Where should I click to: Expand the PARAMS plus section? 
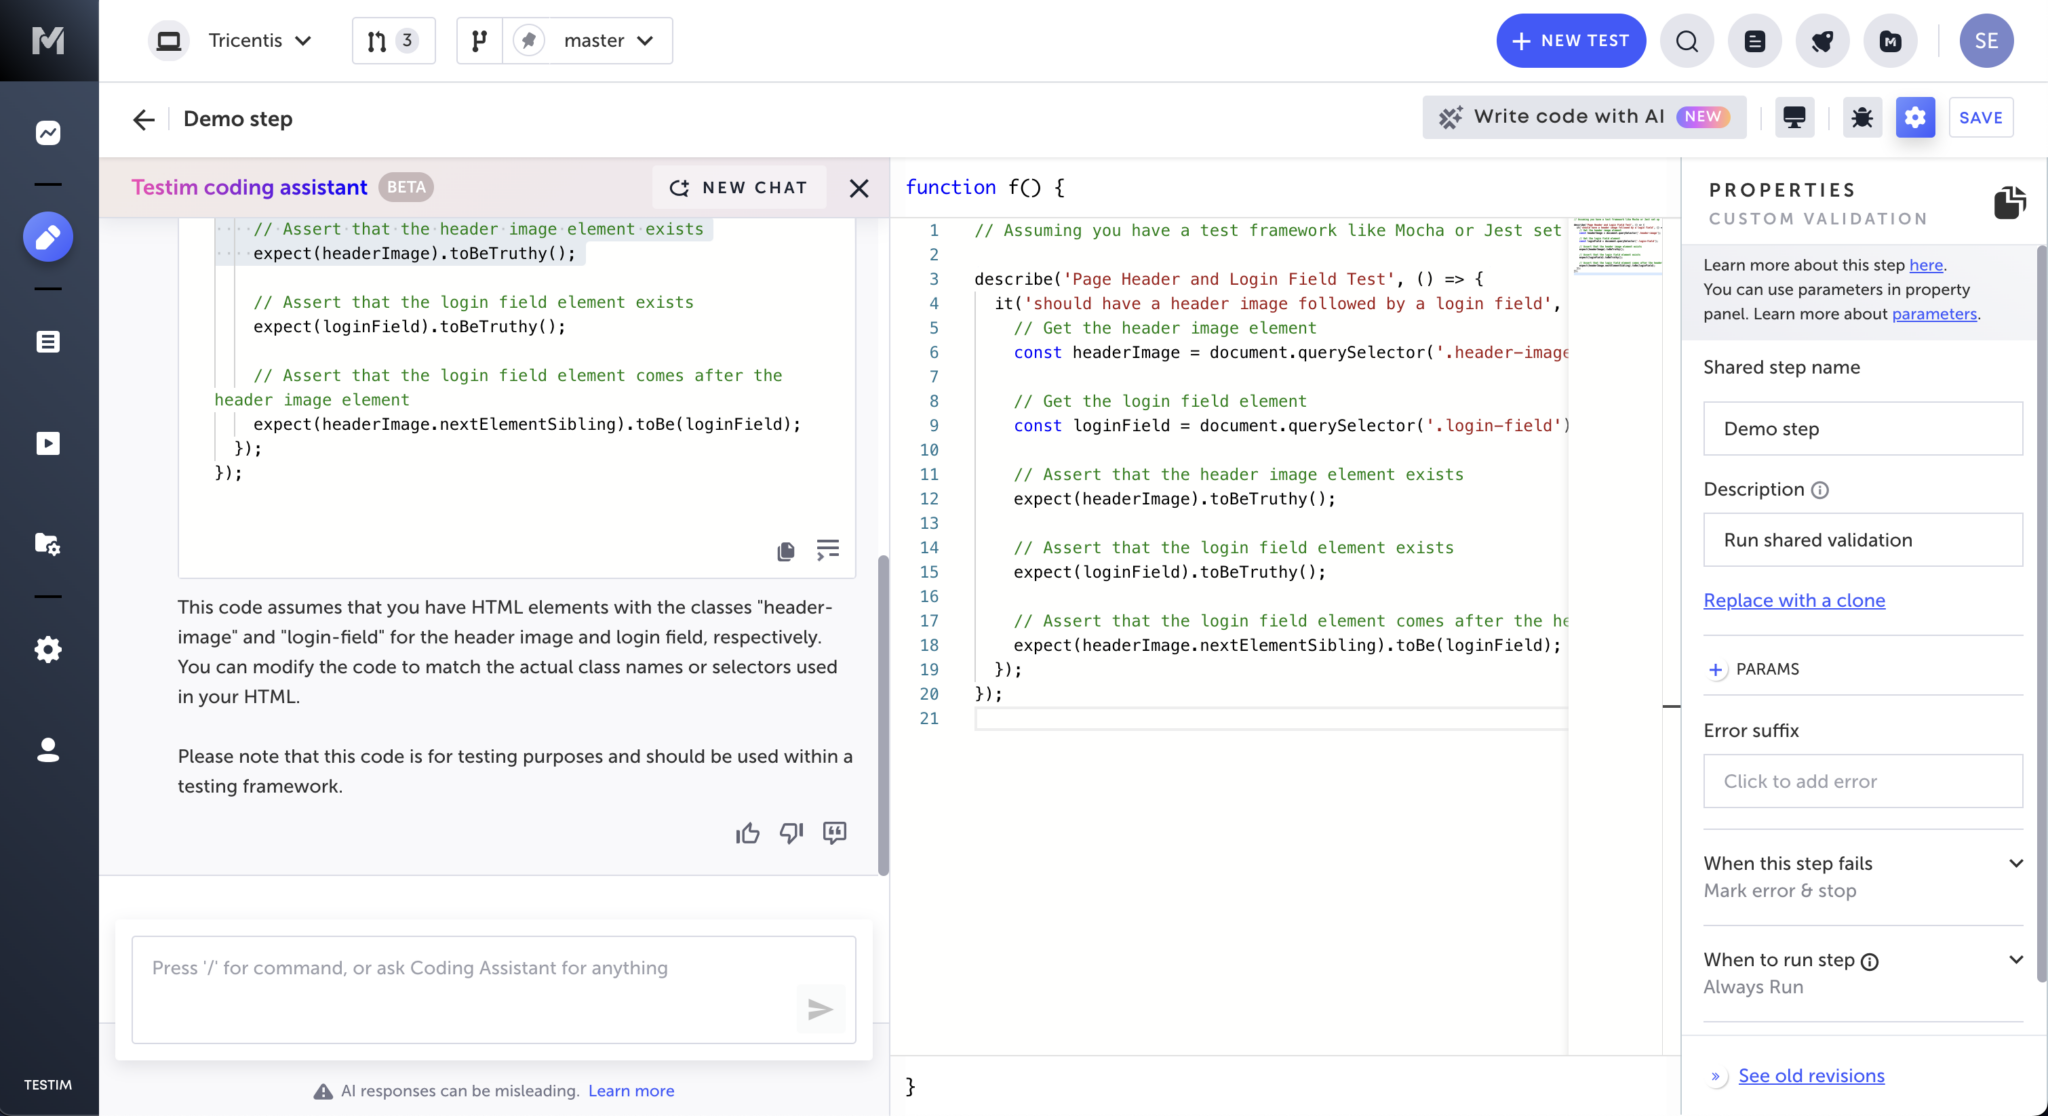(1716, 669)
